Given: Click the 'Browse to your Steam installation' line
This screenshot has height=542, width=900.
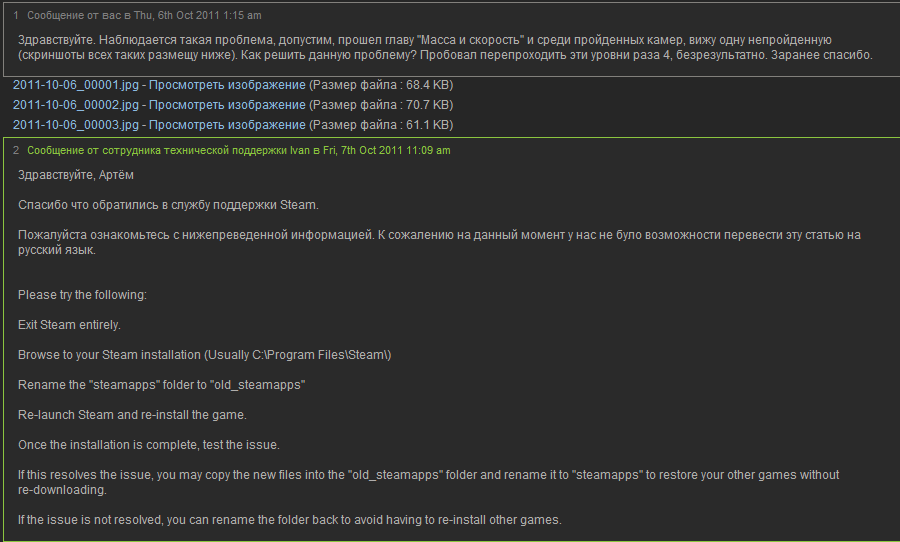Looking at the screenshot, I should (x=204, y=355).
